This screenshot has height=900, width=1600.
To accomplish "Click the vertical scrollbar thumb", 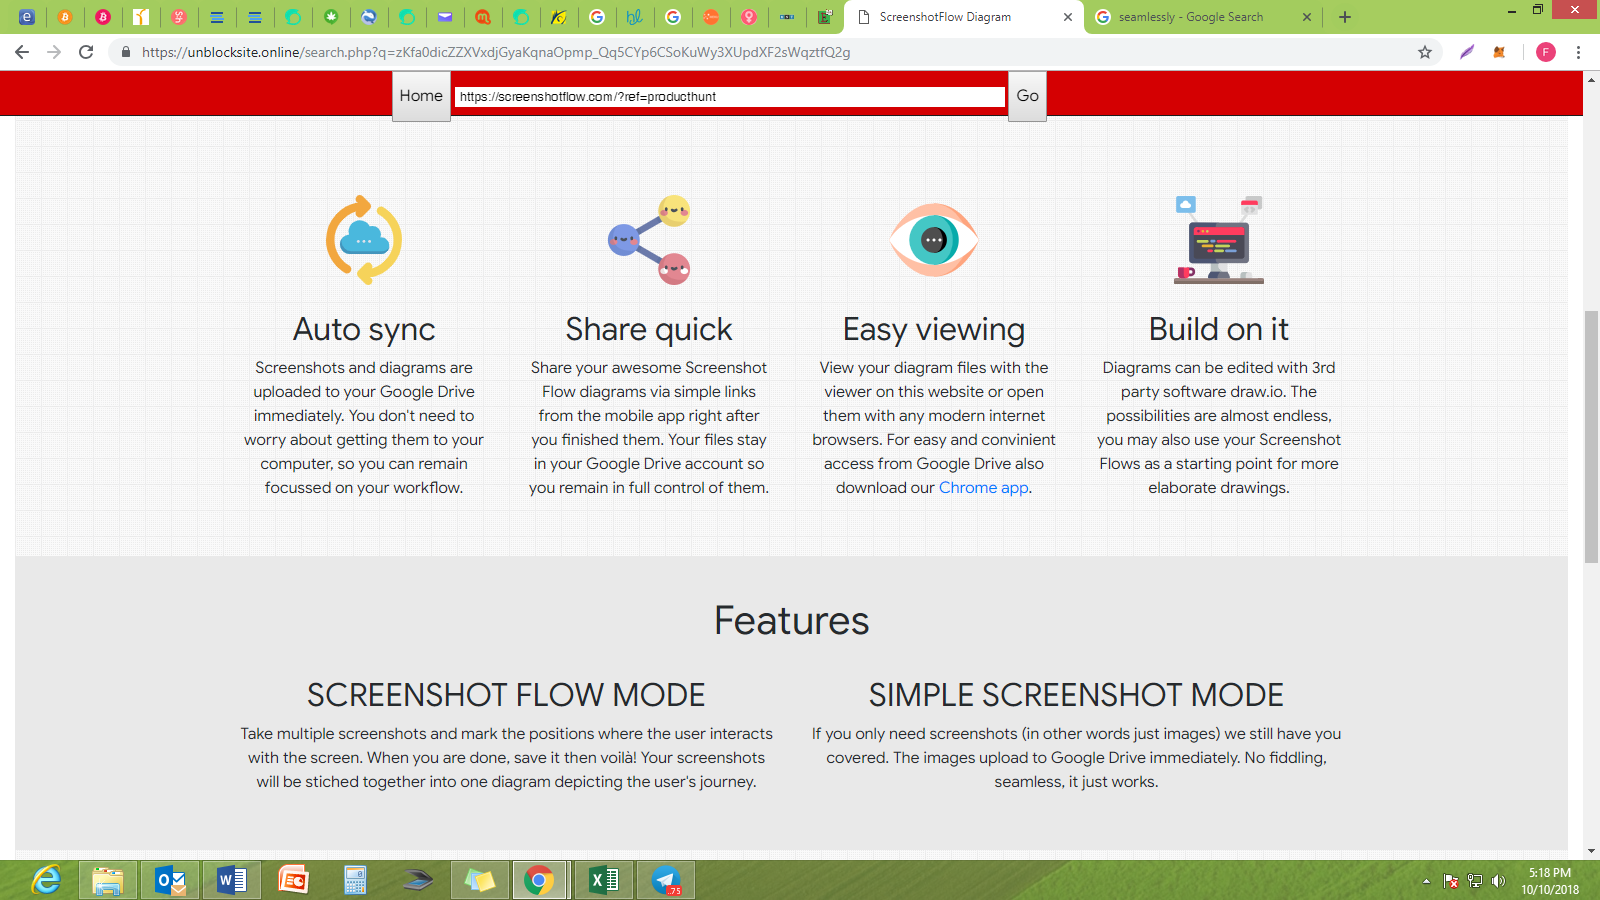I will (x=1591, y=437).
